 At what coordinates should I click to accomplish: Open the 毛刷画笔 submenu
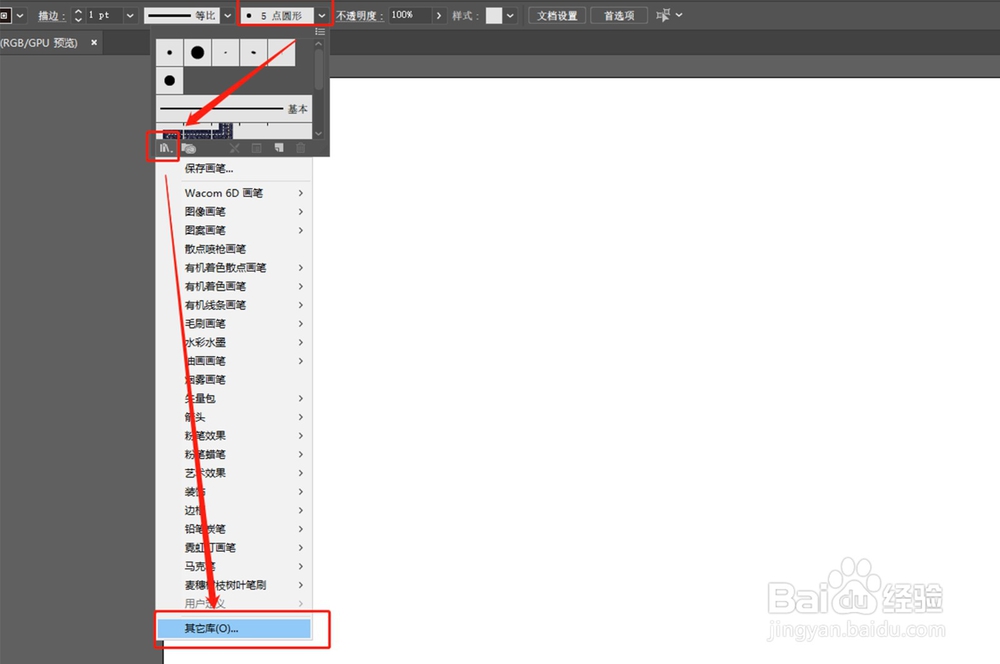click(x=234, y=323)
